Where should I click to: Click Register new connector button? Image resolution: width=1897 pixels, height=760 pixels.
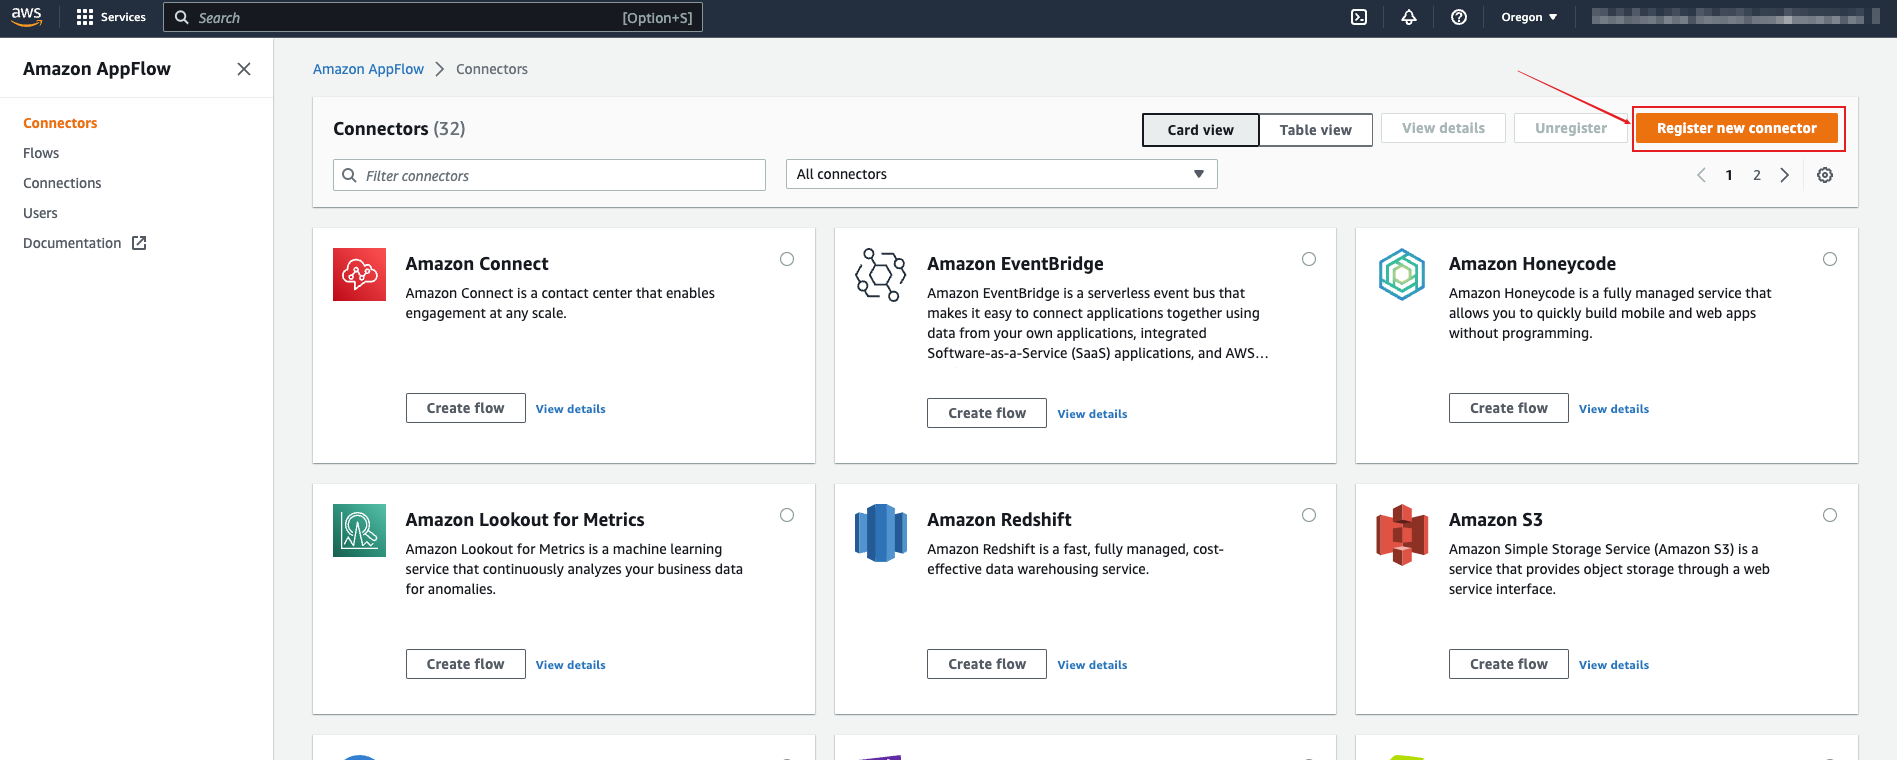[1736, 128]
